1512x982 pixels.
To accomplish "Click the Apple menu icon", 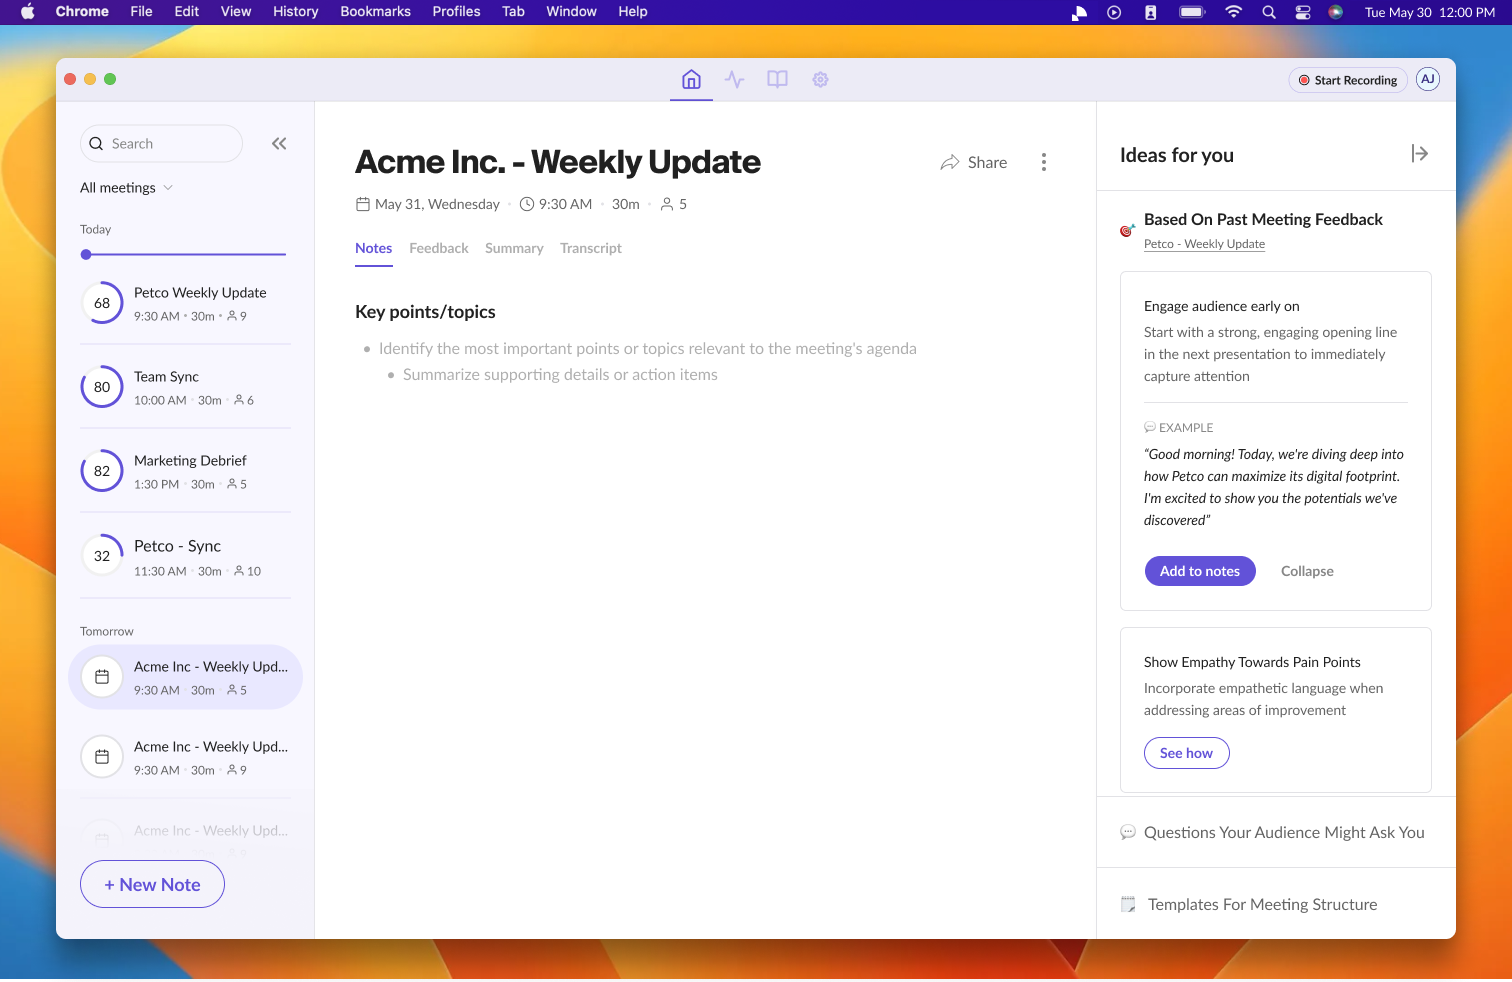I will [x=28, y=12].
